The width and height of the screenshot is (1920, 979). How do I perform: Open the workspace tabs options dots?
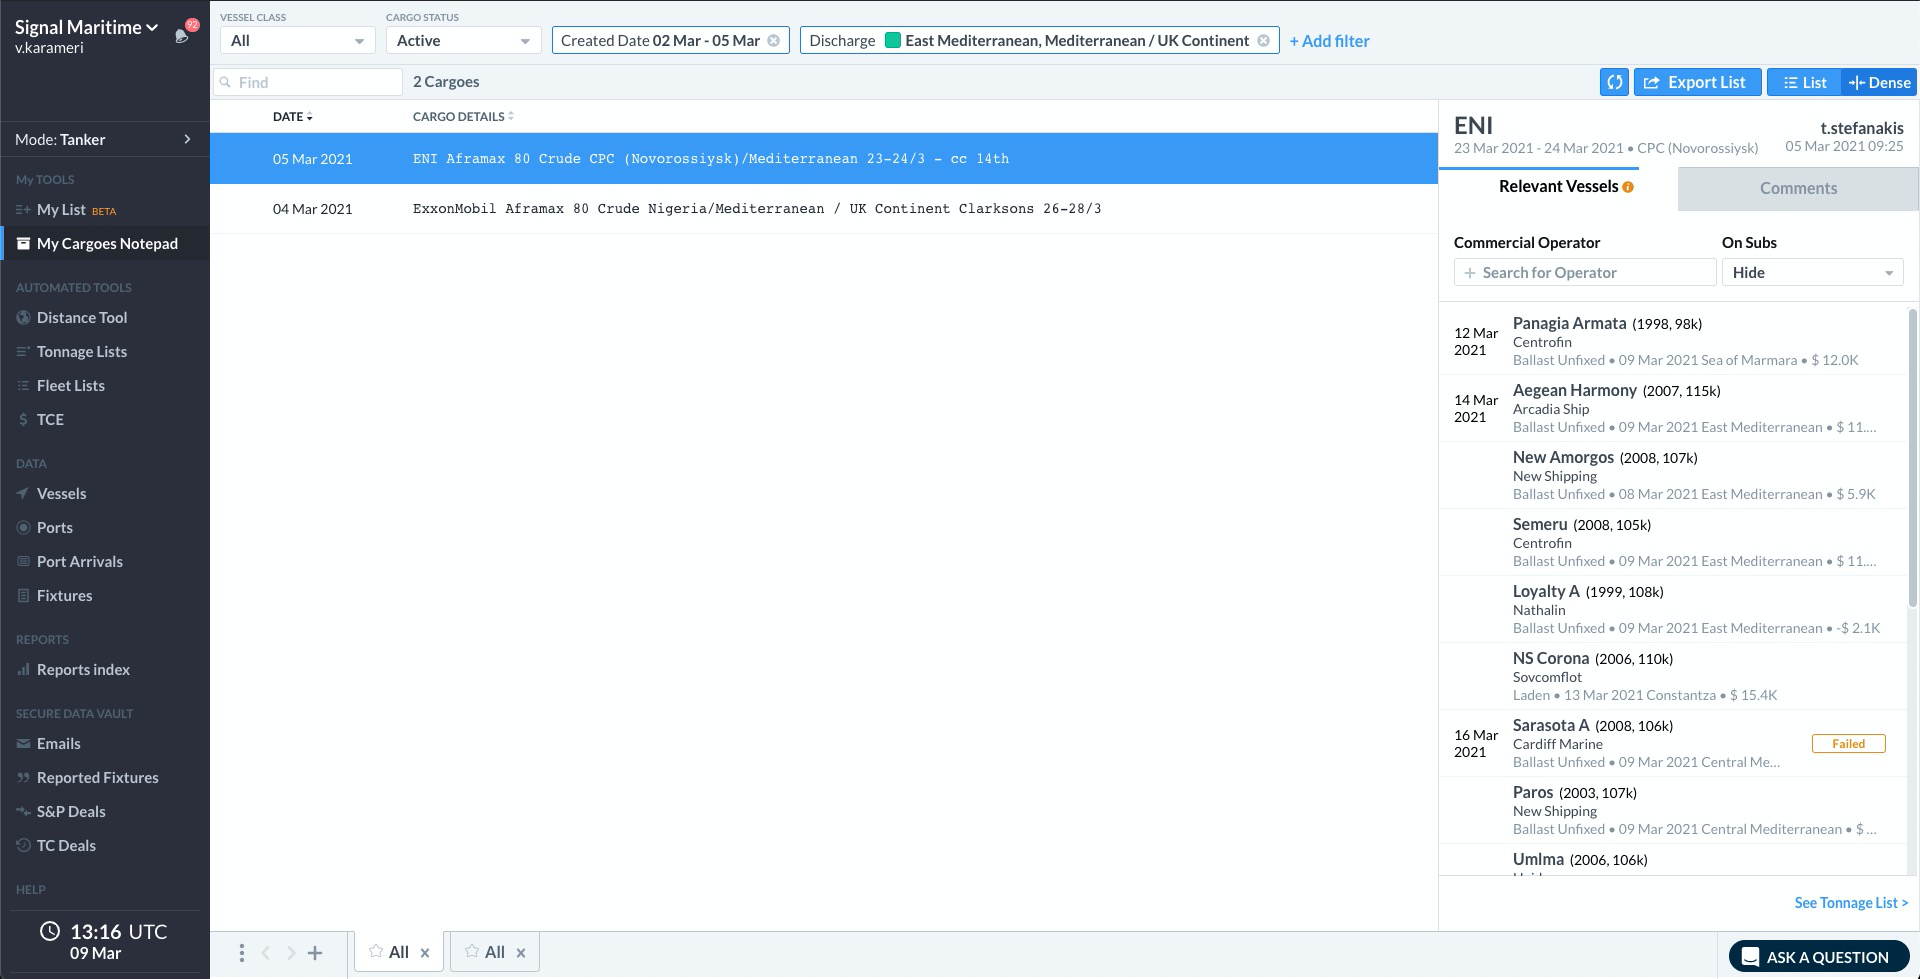pos(241,953)
